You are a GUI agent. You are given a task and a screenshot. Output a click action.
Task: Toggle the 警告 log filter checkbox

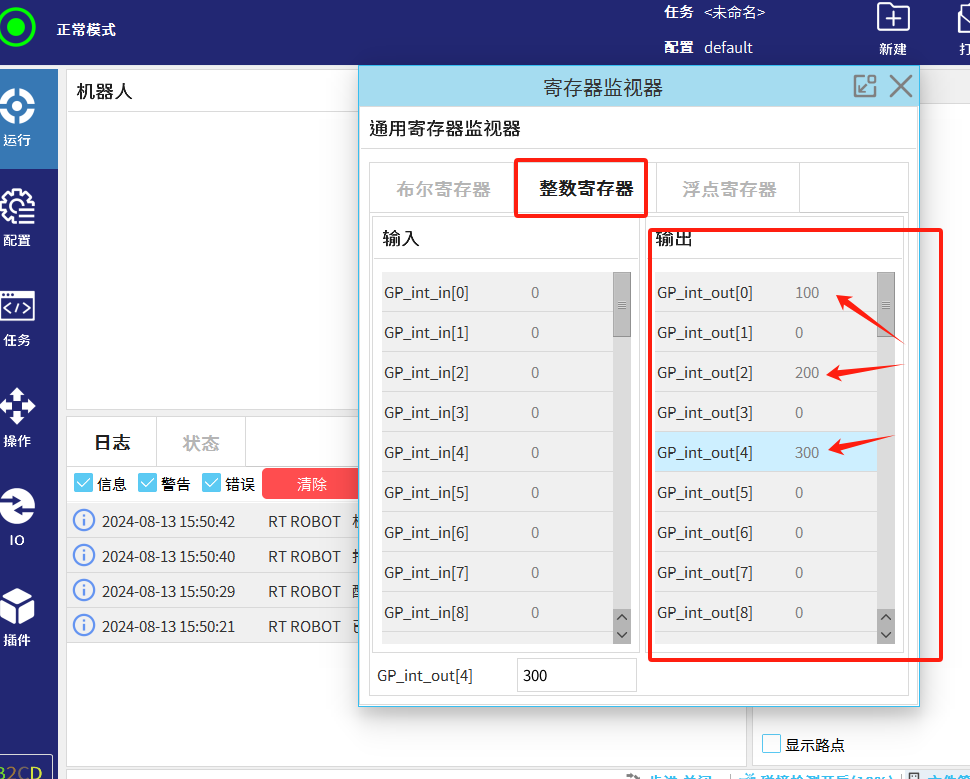(148, 483)
